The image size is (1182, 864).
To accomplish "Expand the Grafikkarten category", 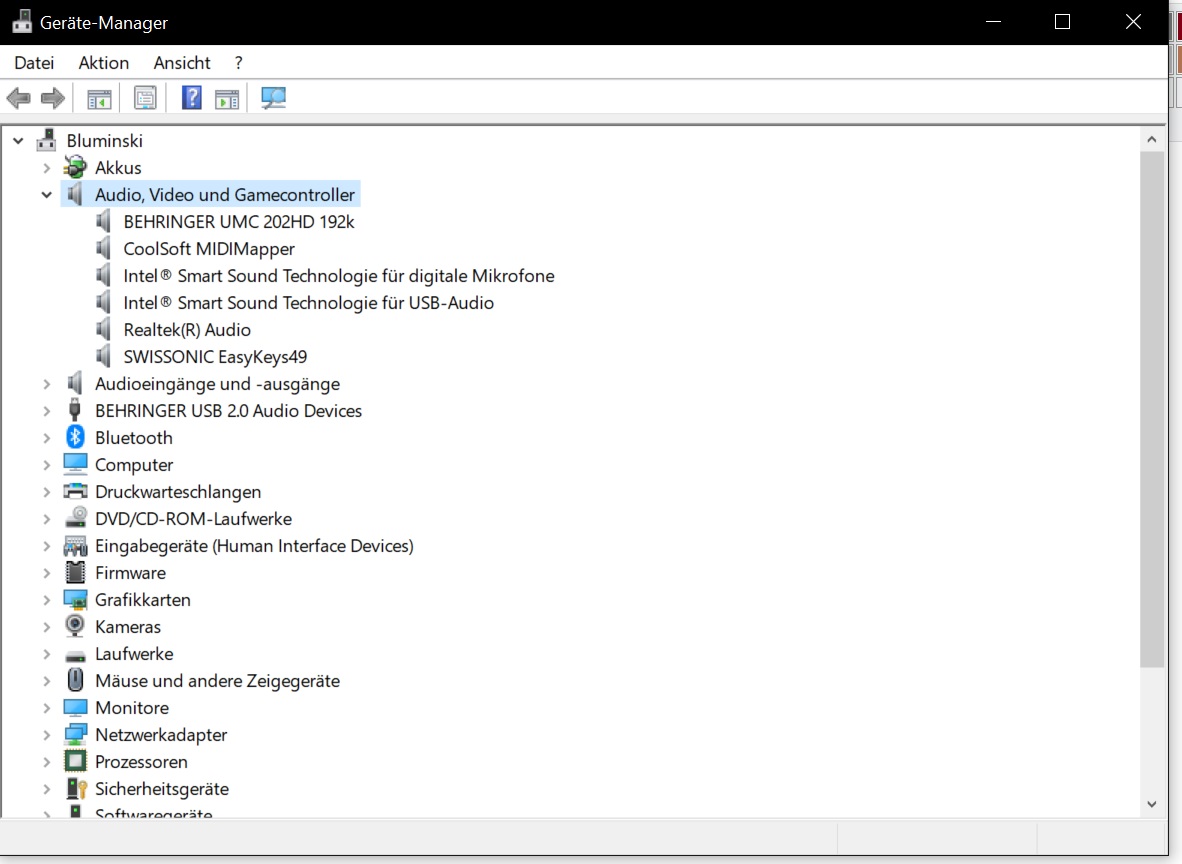I will 47,600.
